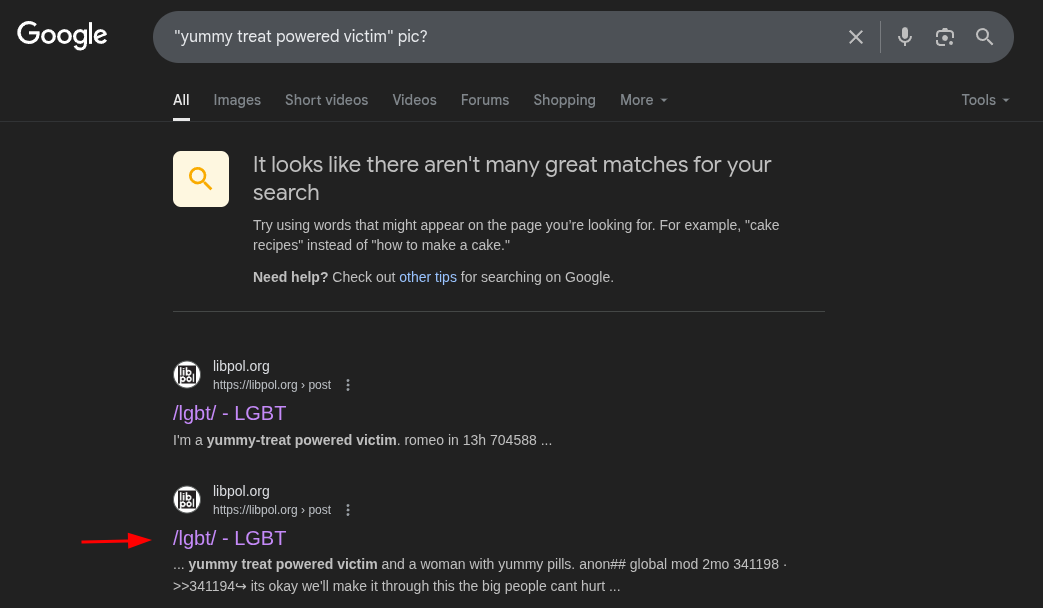This screenshot has width=1043, height=608.
Task: Open three-dot menu for second libpol.org result
Action: 348,510
